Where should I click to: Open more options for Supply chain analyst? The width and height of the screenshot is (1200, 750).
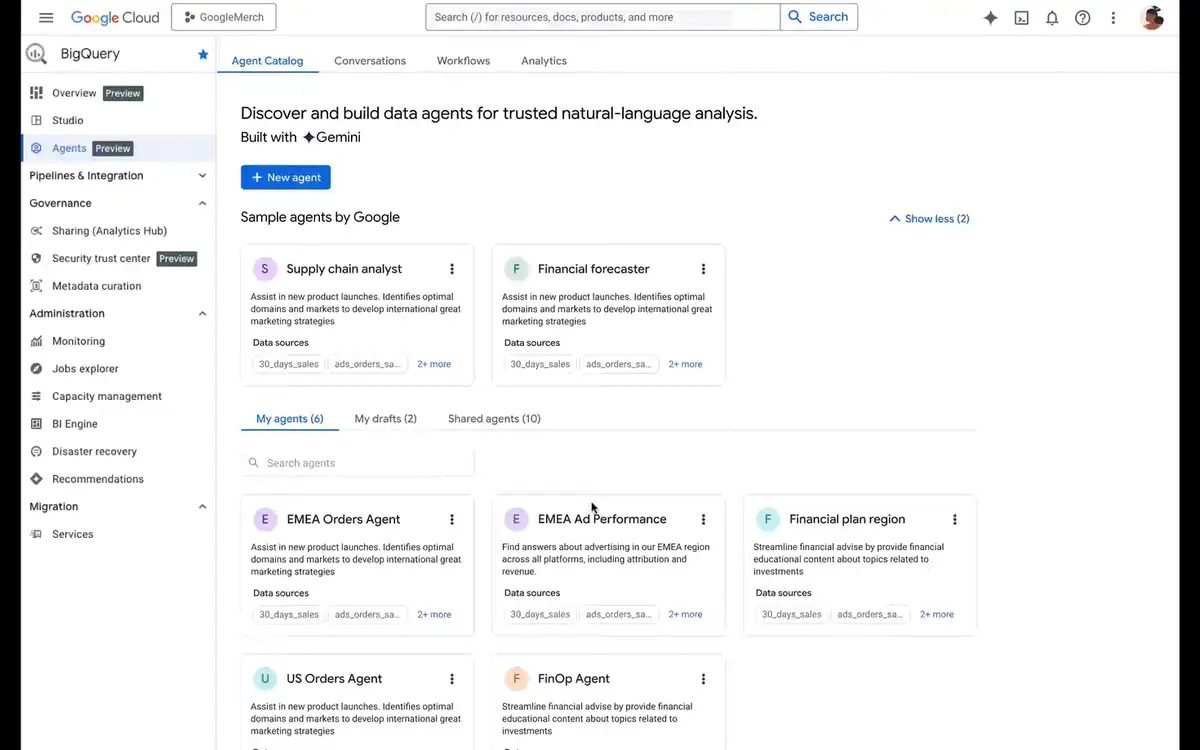tap(452, 269)
